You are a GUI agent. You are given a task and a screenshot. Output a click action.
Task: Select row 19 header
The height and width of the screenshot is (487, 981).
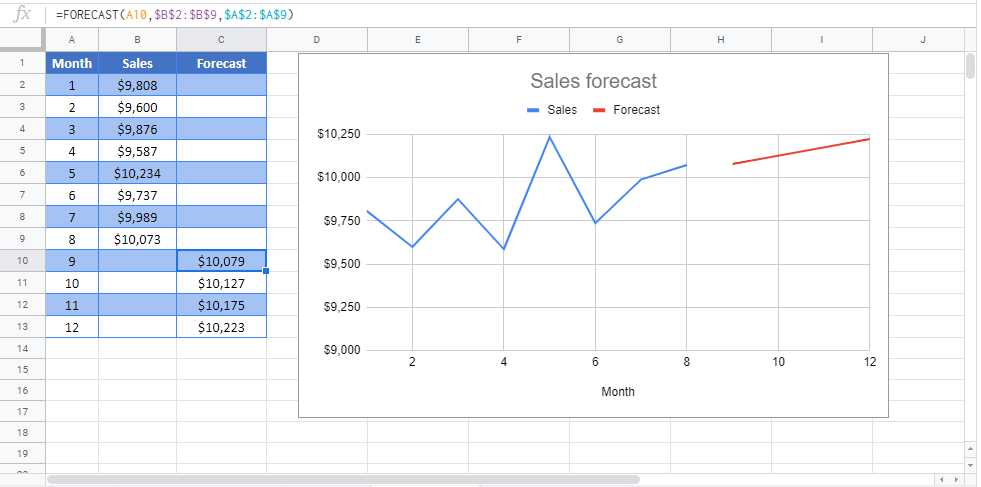tap(22, 453)
